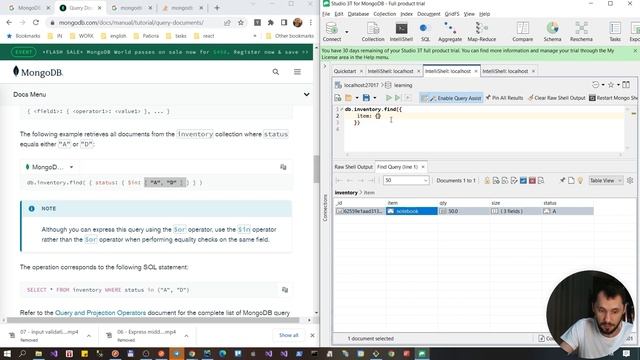
Task: Search the MongoDB docs with magnifier icon
Action: coord(276,72)
